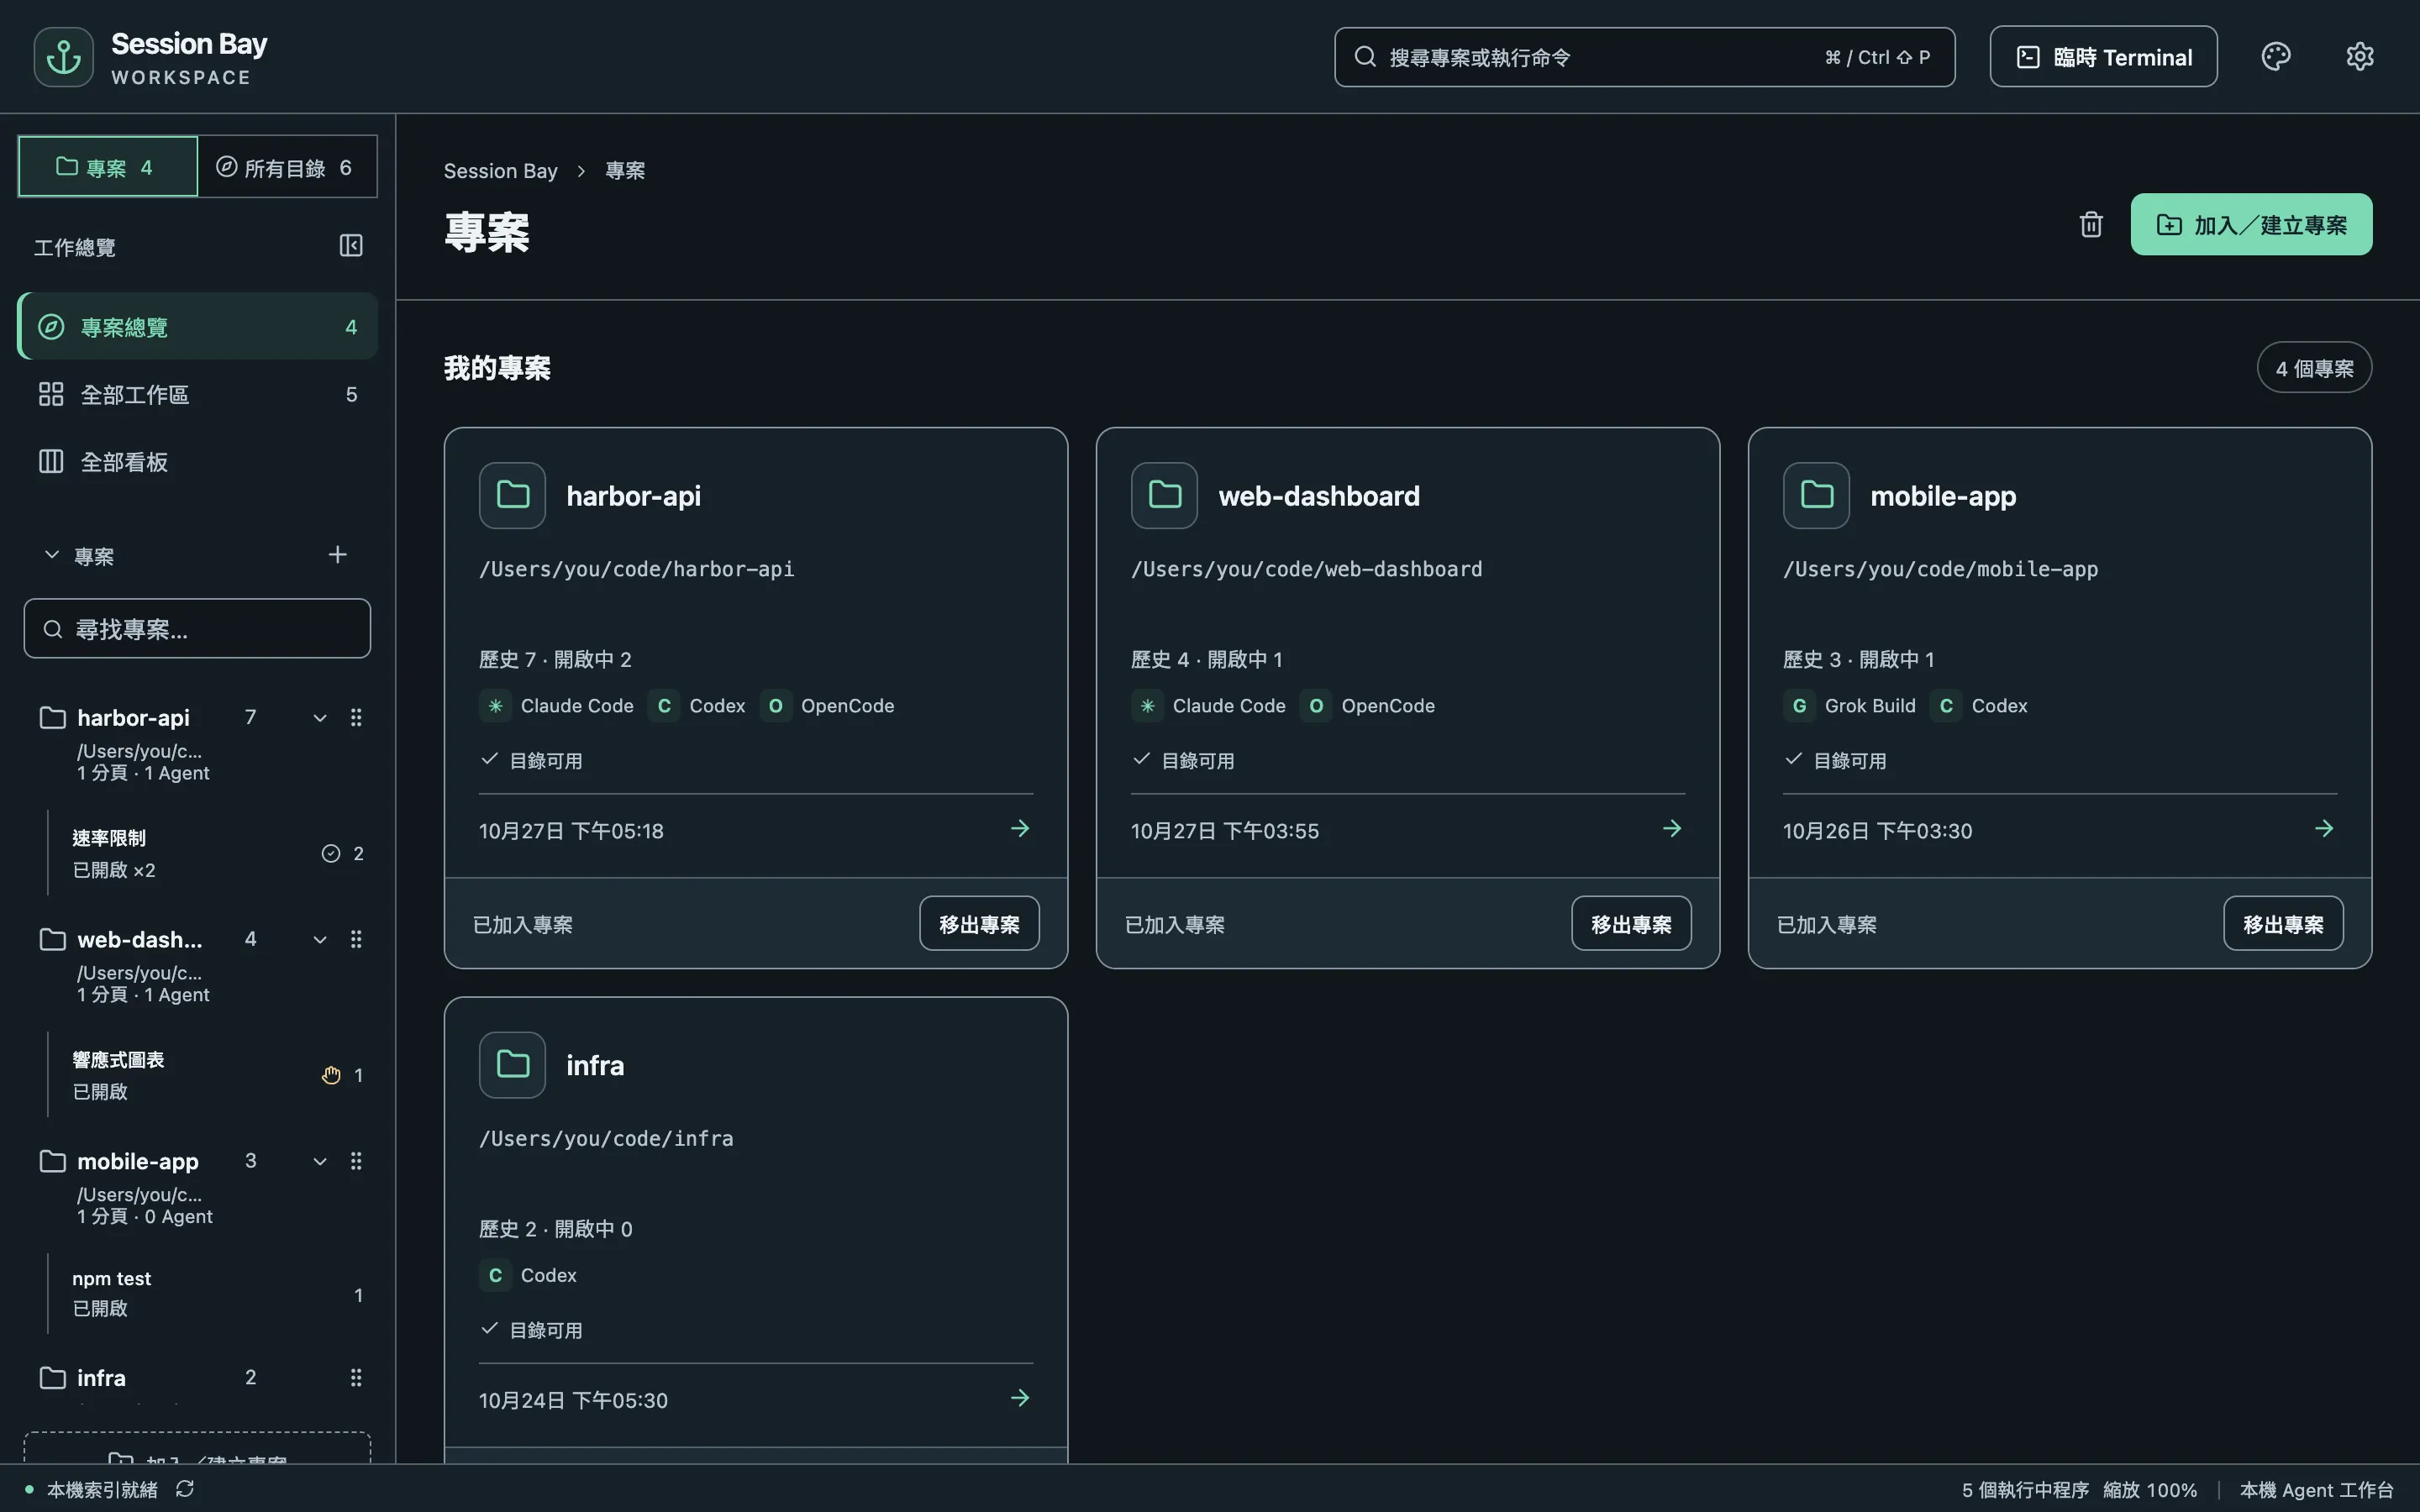The width and height of the screenshot is (2420, 1512).
Task: Click 移出專案 on web-dashboard card
Action: click(1631, 924)
